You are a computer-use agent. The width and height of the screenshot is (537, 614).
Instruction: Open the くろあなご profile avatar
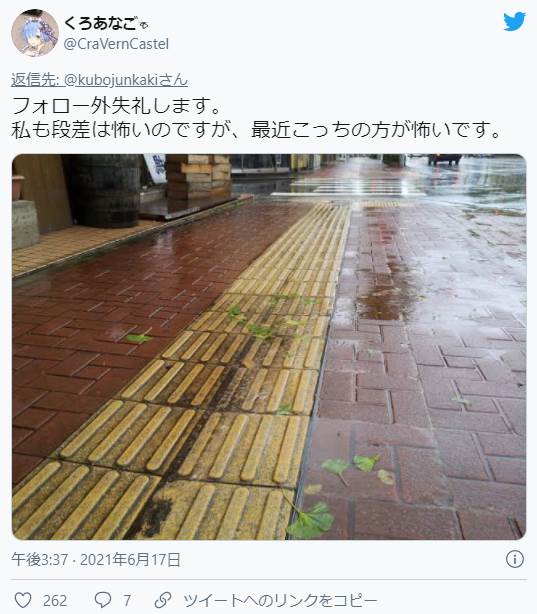[35, 33]
